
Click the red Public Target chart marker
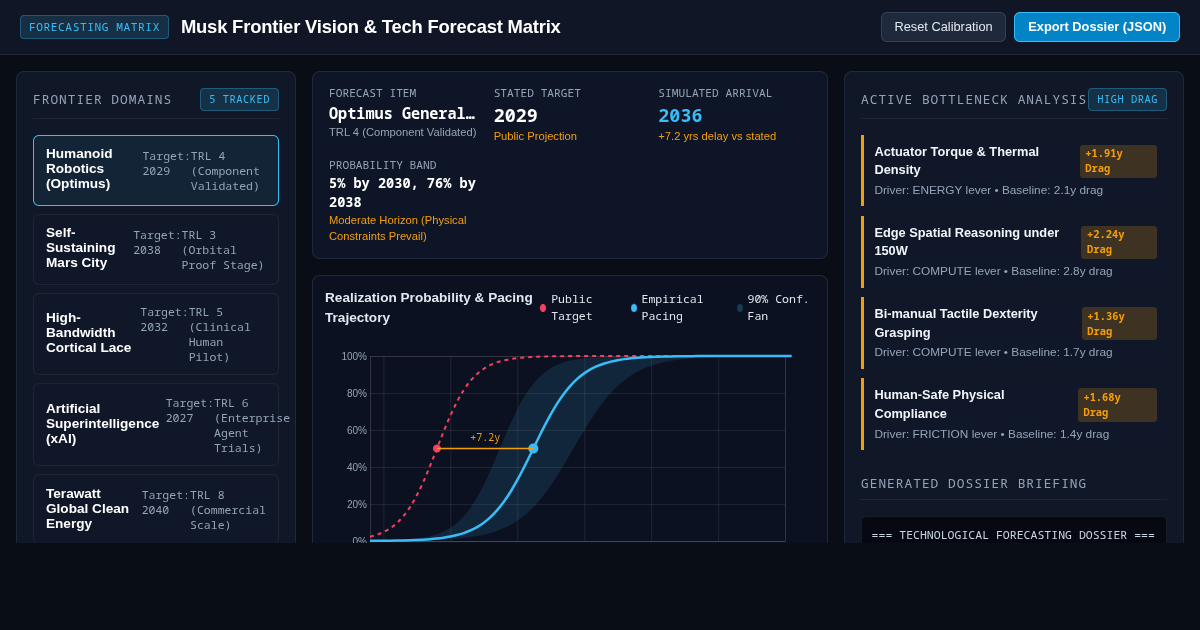(437, 448)
